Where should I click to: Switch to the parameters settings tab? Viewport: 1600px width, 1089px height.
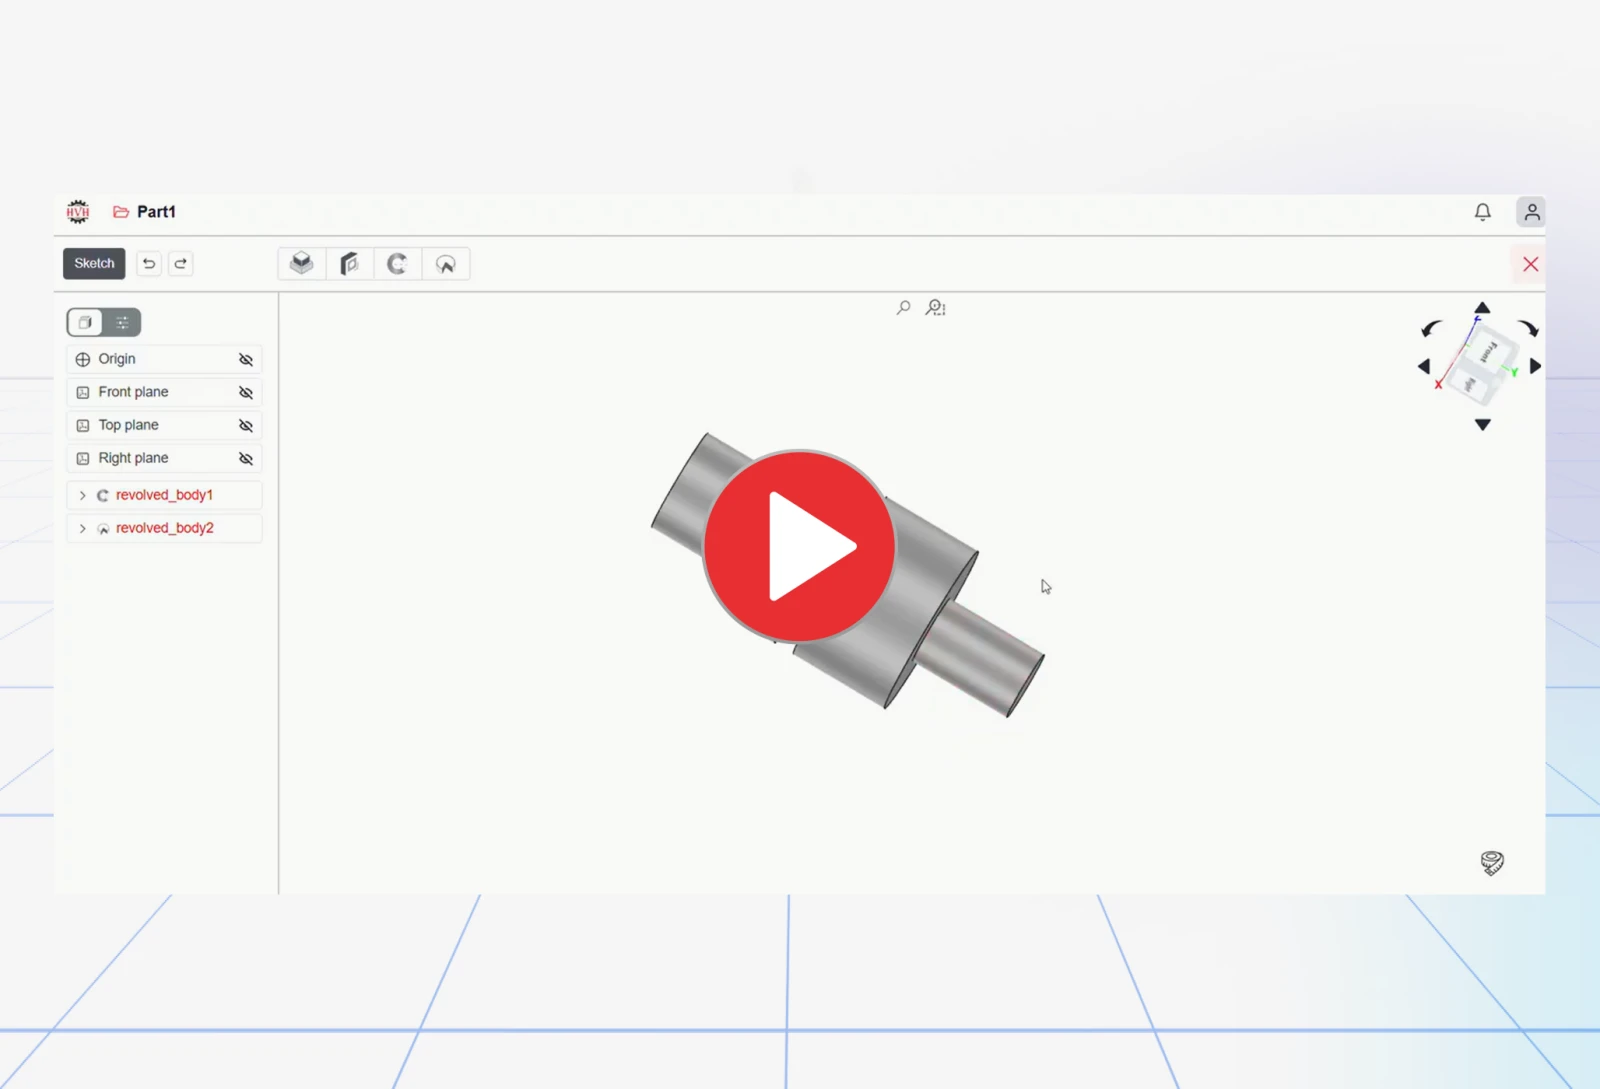point(122,322)
